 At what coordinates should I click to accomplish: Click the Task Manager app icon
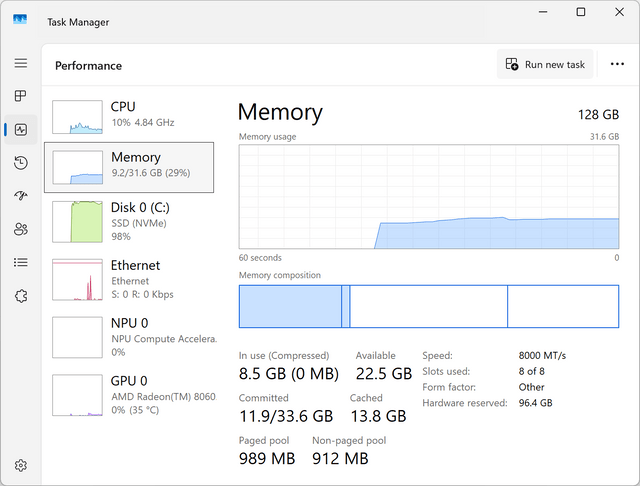20,19
